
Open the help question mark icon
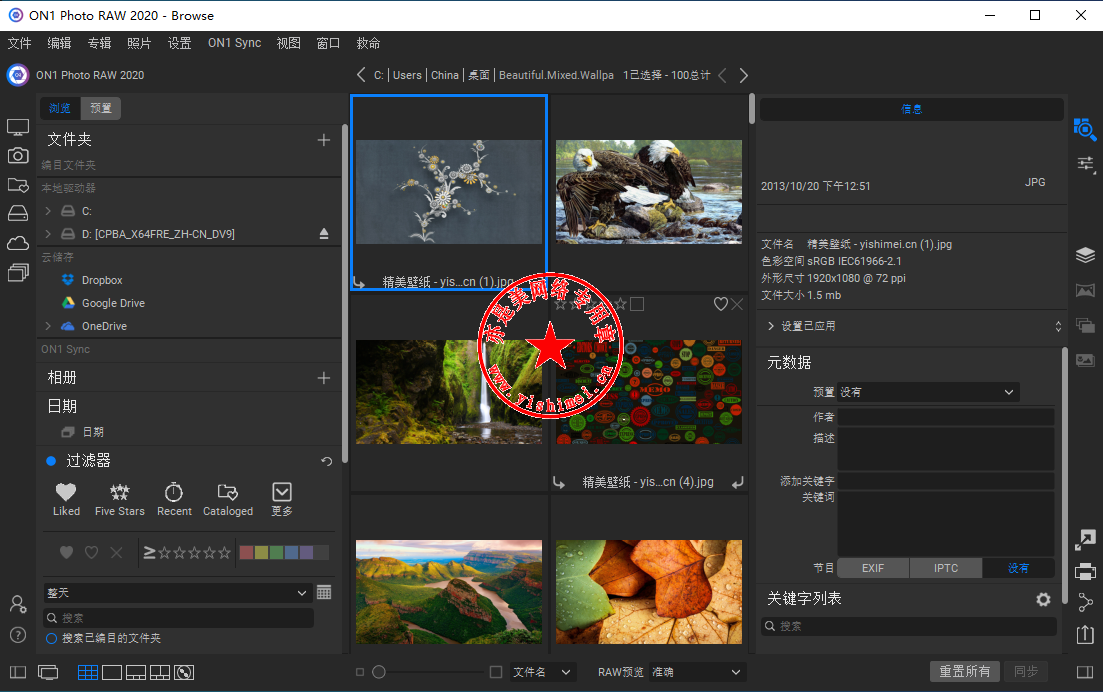click(18, 635)
